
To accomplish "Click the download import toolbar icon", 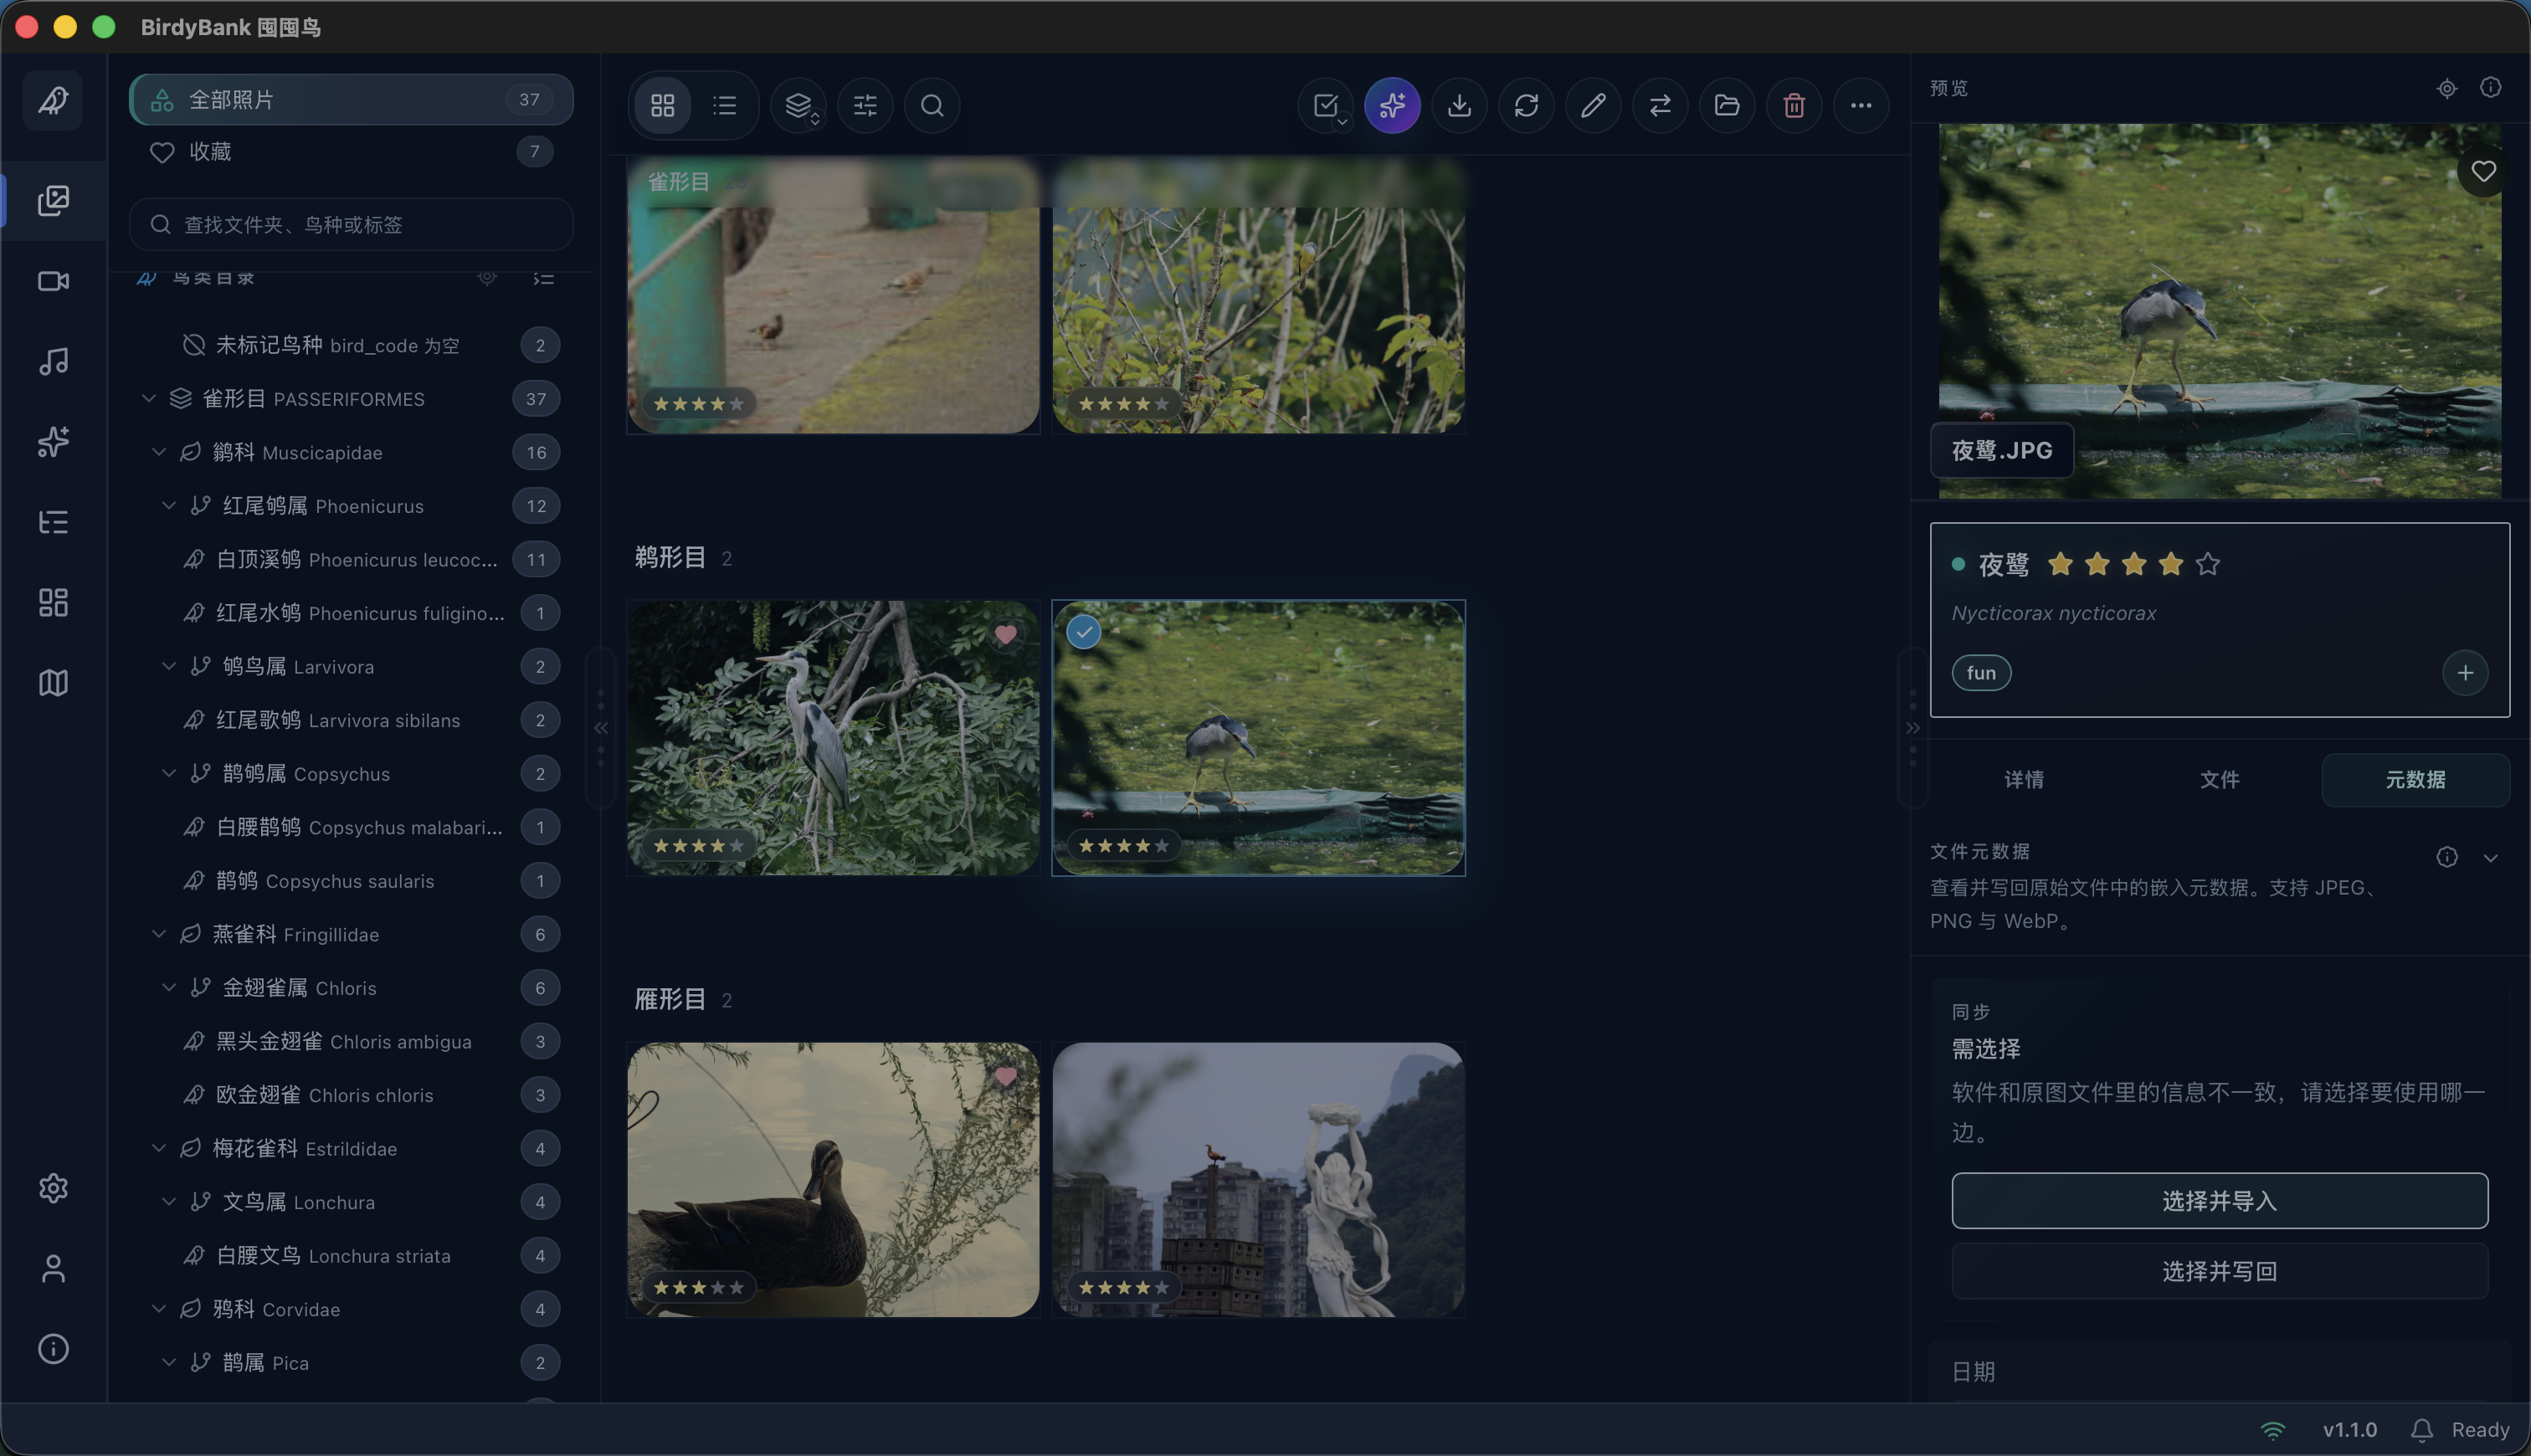I will (x=1459, y=105).
